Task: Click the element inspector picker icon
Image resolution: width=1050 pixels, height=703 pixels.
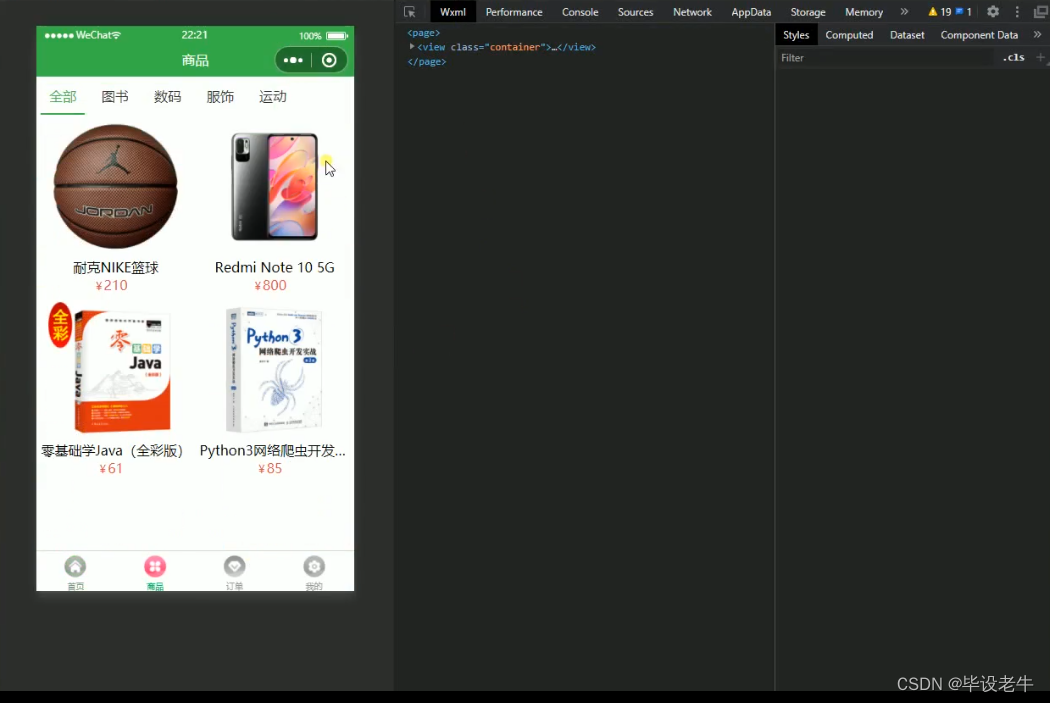Action: [410, 12]
